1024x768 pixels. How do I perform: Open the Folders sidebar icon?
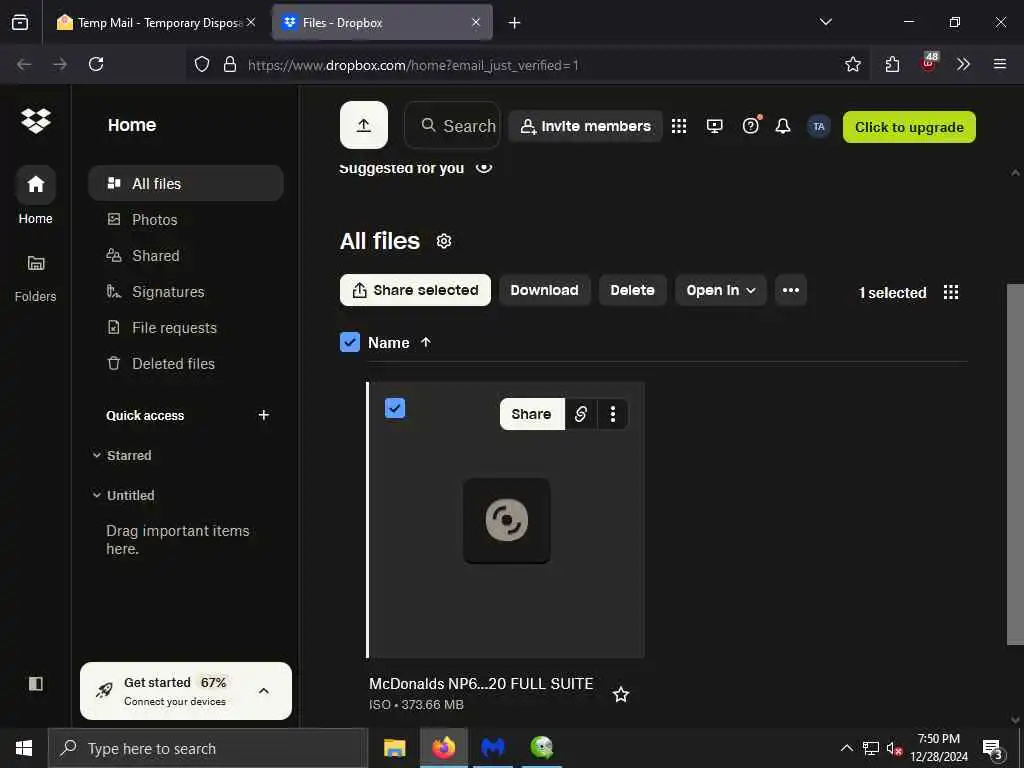(x=35, y=263)
